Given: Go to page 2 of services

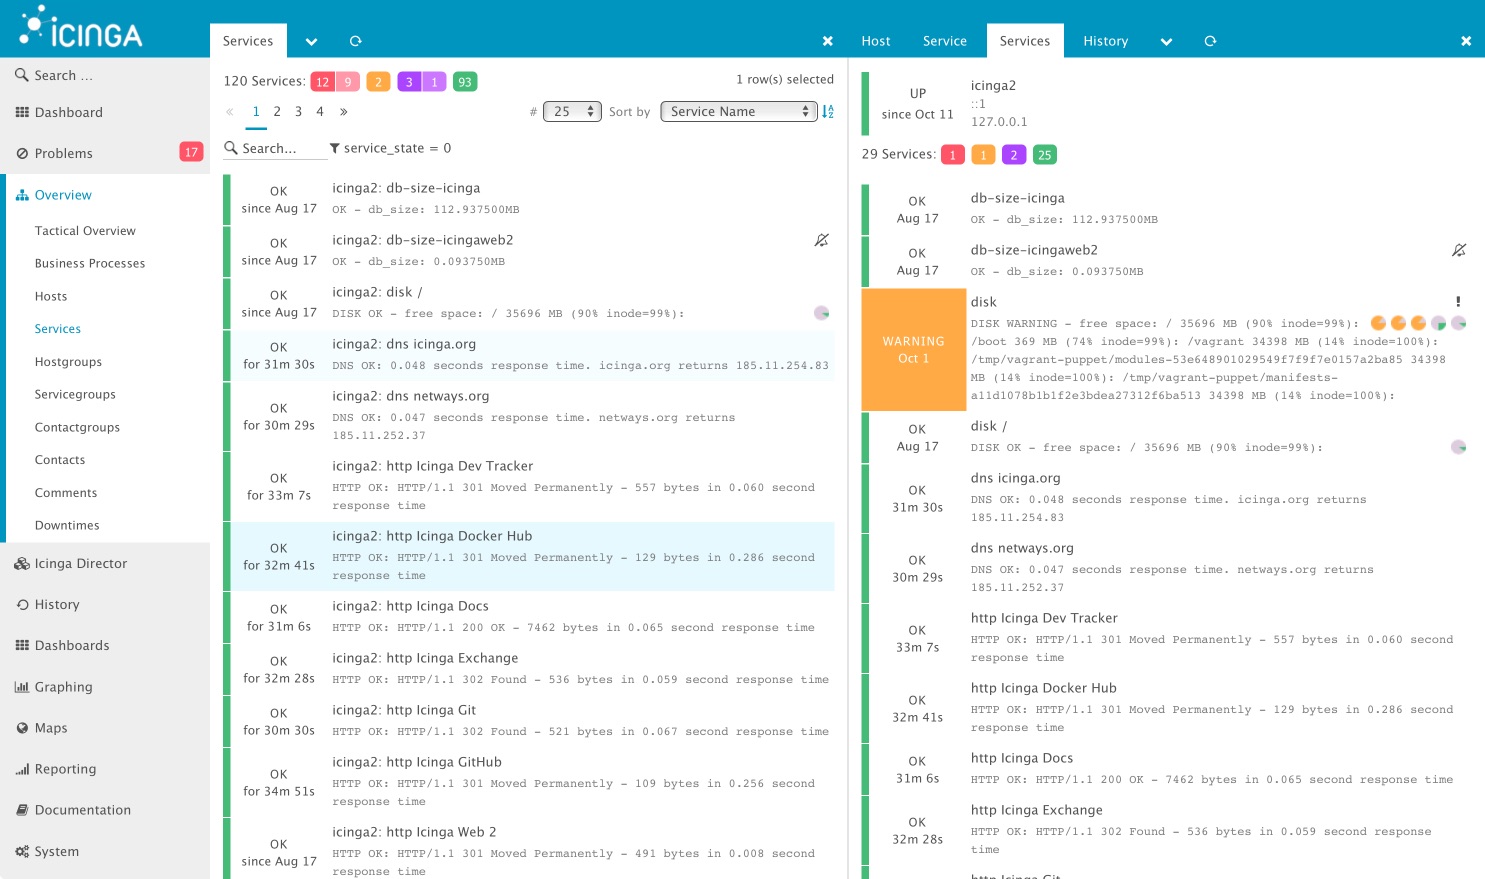Looking at the screenshot, I should click(x=277, y=112).
